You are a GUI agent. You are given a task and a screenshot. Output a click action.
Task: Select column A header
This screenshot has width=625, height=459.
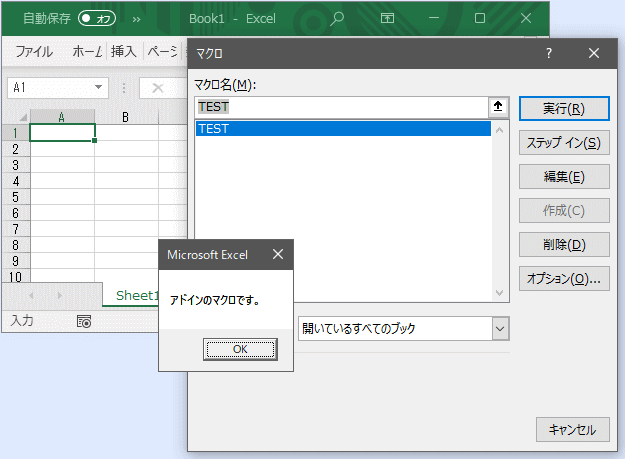tap(62, 117)
